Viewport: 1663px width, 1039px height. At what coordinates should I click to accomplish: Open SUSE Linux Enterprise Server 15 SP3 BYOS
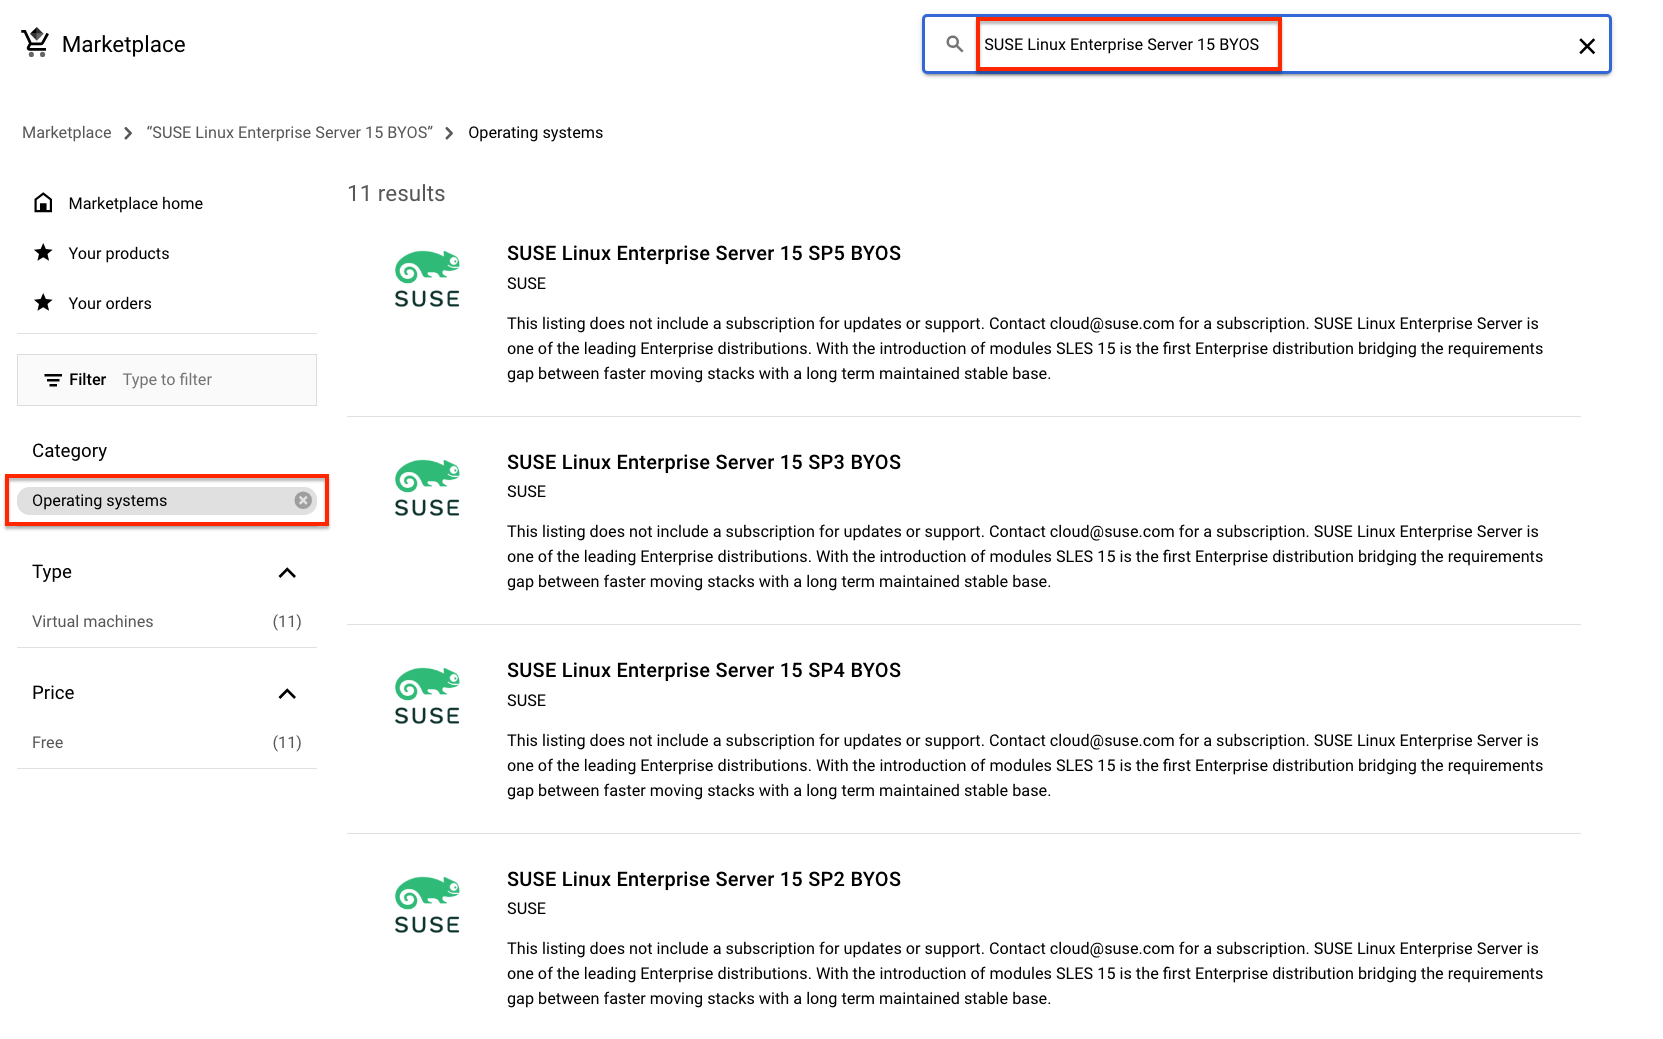tap(704, 462)
